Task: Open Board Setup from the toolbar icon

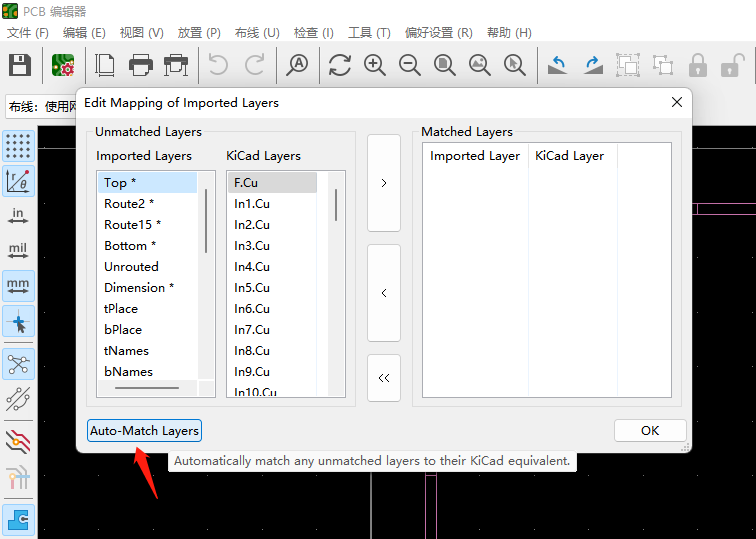Action: coord(63,65)
